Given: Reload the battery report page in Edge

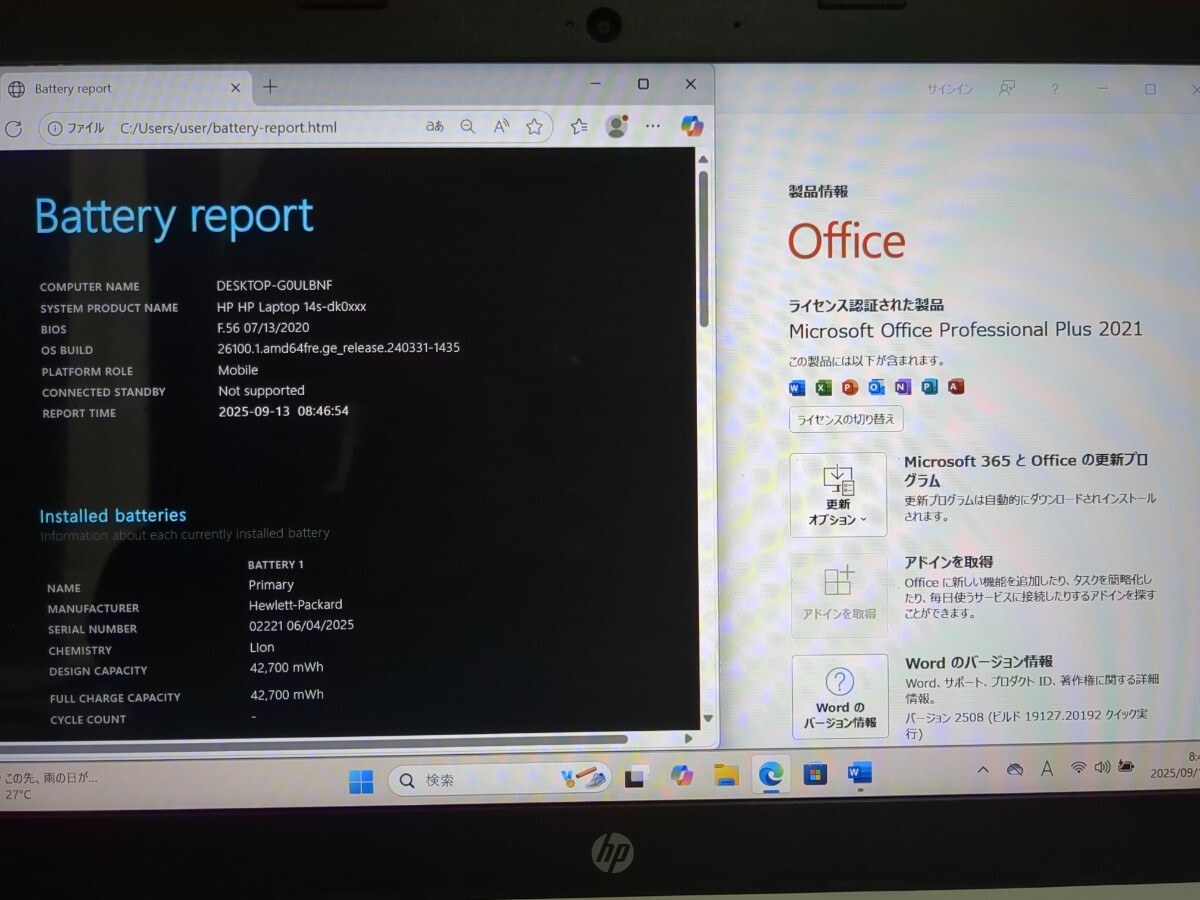Looking at the screenshot, I should pos(13,128).
